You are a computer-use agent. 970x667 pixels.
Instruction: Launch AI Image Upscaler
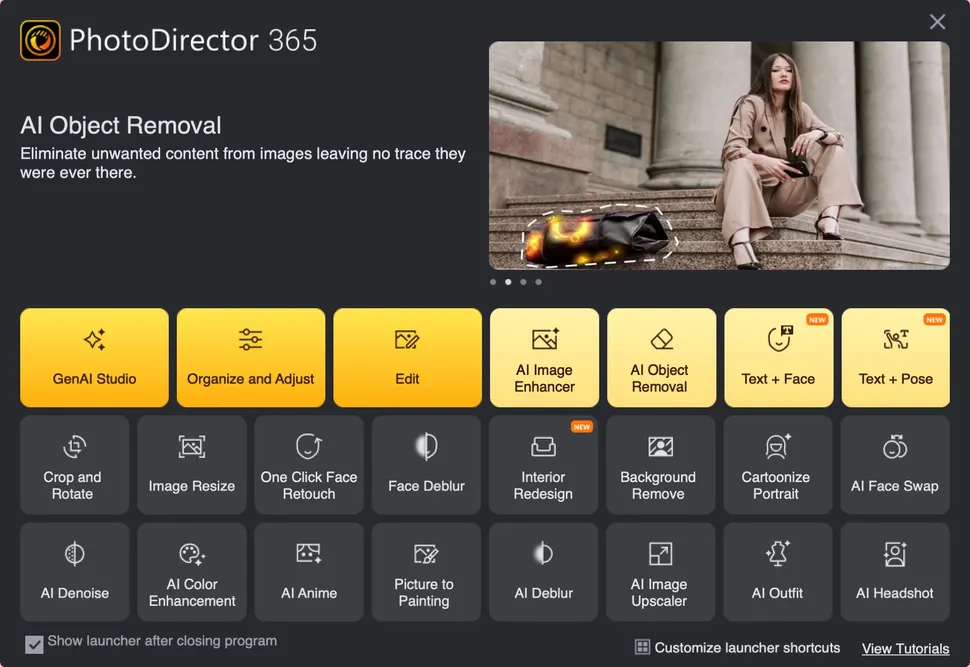tap(659, 572)
